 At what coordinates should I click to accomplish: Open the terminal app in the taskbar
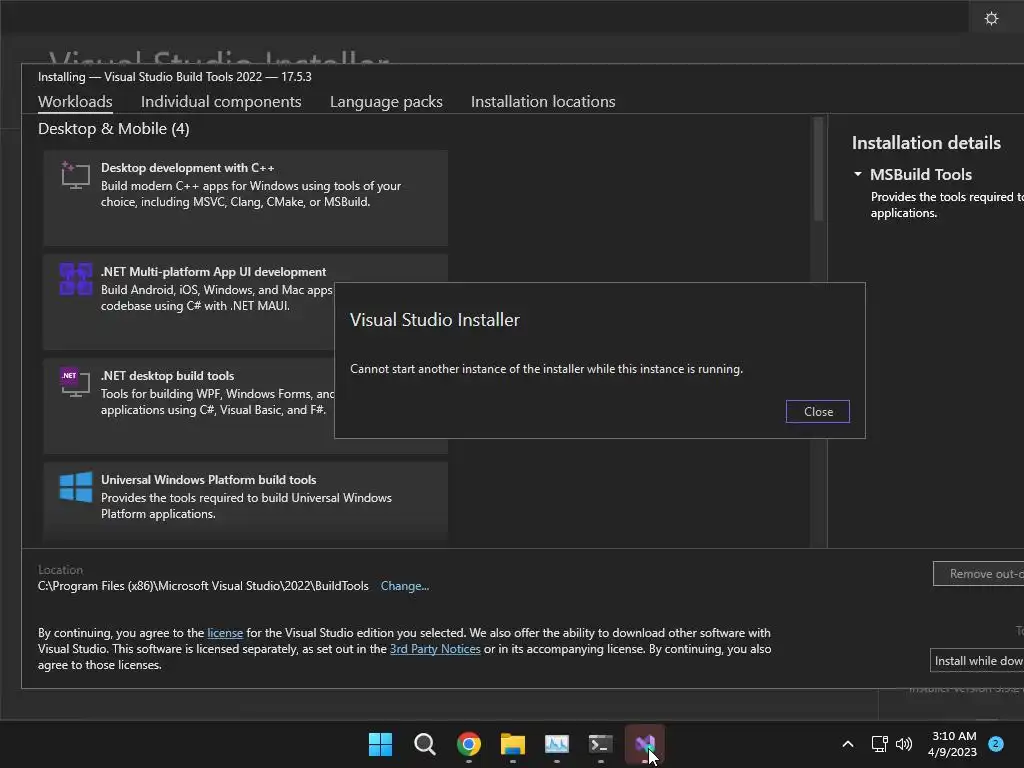click(601, 744)
